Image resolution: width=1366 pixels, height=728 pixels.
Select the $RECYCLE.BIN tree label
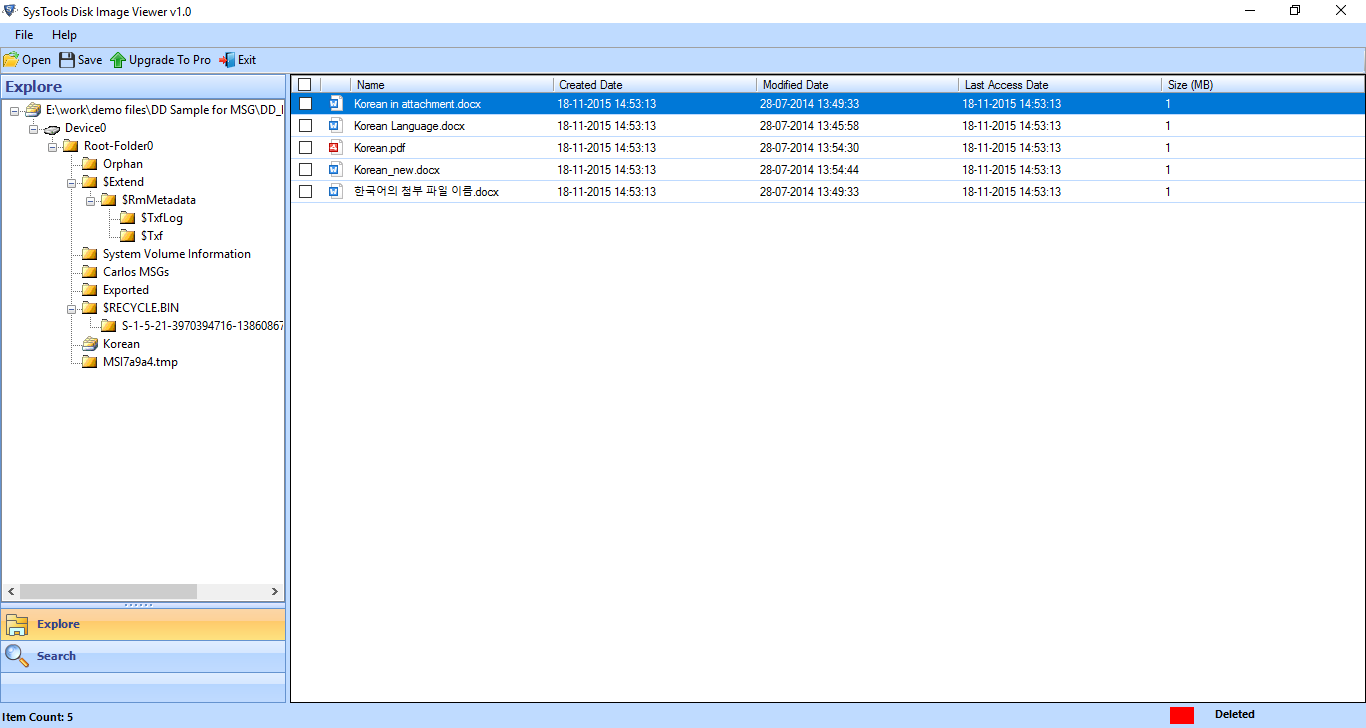pyautogui.click(x=141, y=308)
